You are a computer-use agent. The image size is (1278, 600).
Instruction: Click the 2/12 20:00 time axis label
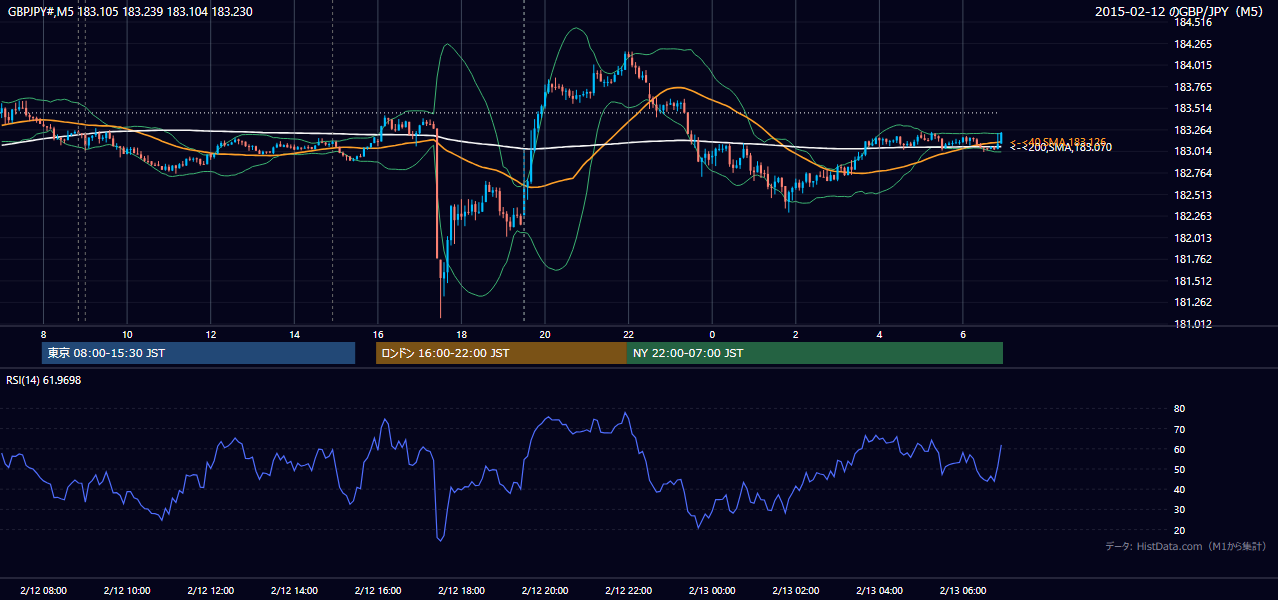pos(544,591)
